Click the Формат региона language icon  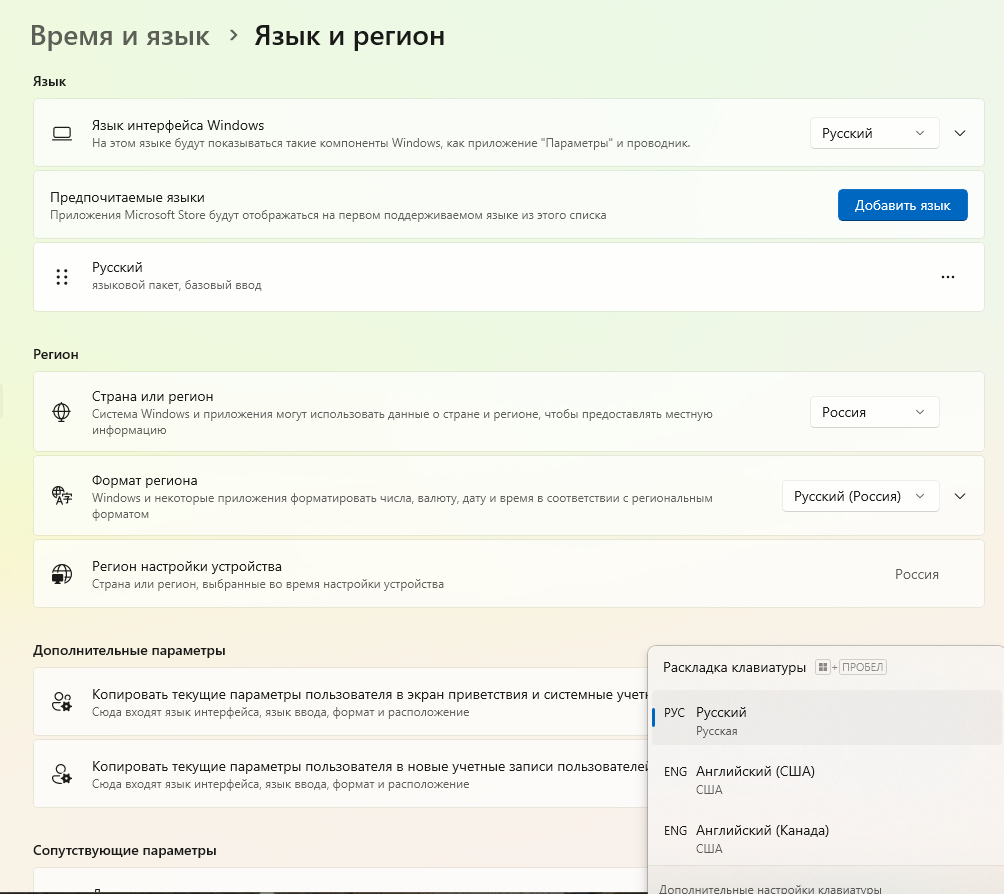coord(62,496)
